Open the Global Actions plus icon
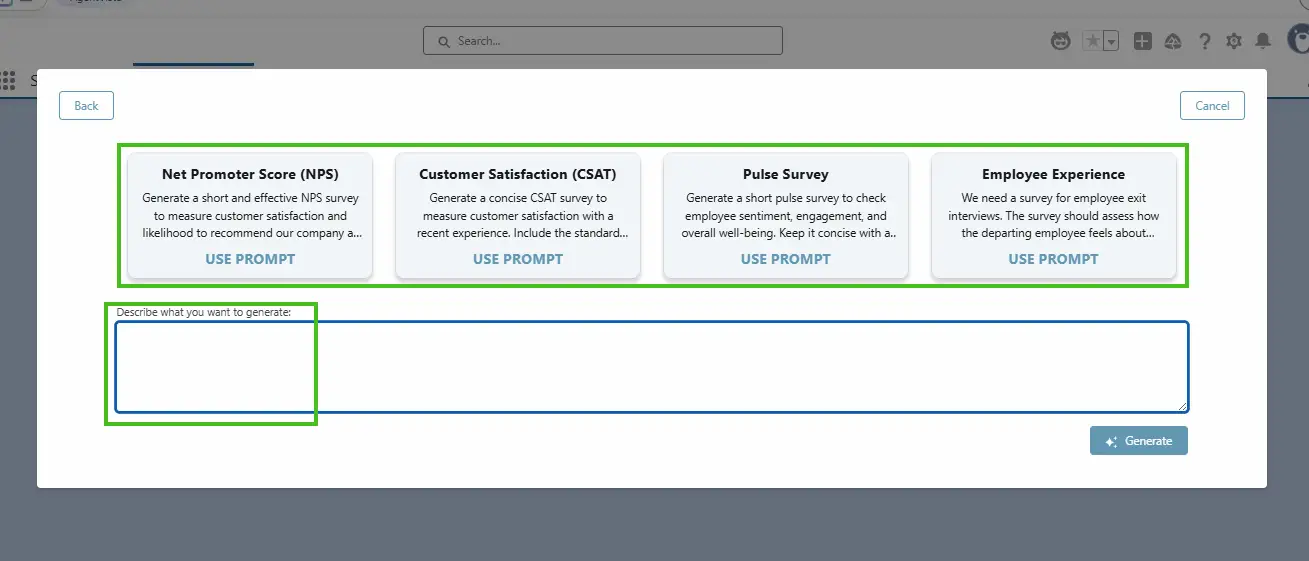Image resolution: width=1309 pixels, height=561 pixels. pos(1143,41)
